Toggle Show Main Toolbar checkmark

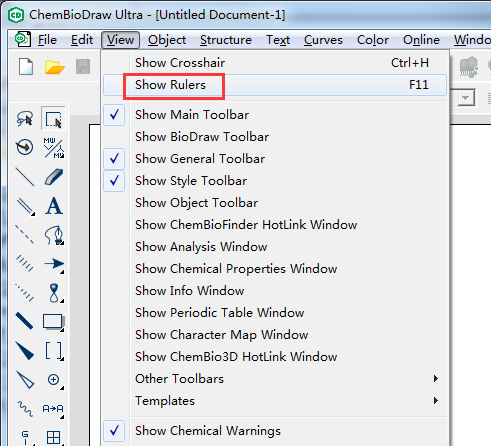pos(114,115)
